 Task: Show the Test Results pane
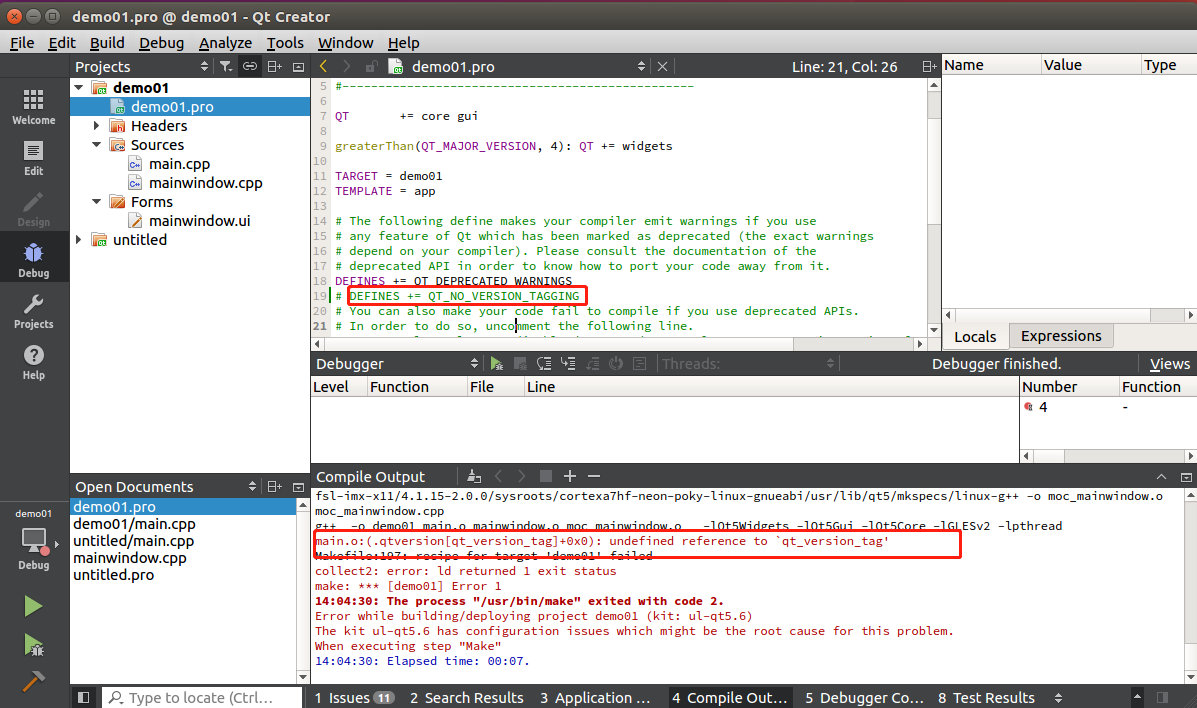[986, 697]
